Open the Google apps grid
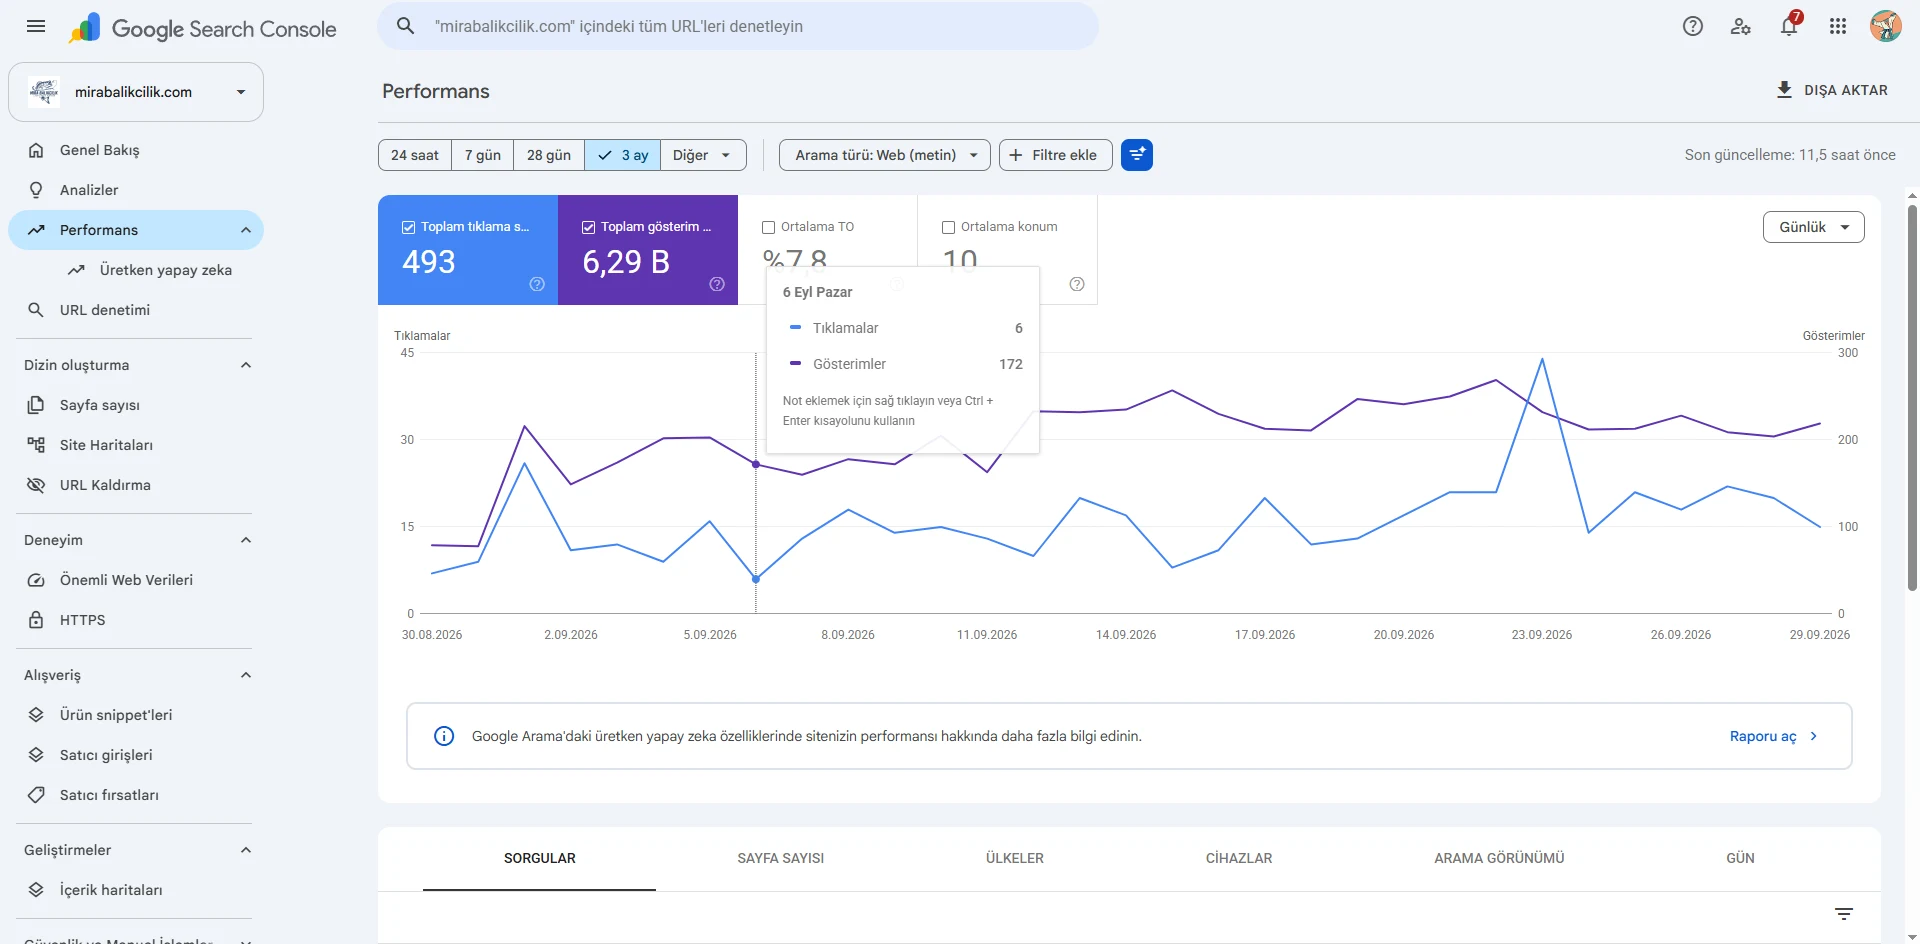The width and height of the screenshot is (1920, 944). click(x=1838, y=27)
